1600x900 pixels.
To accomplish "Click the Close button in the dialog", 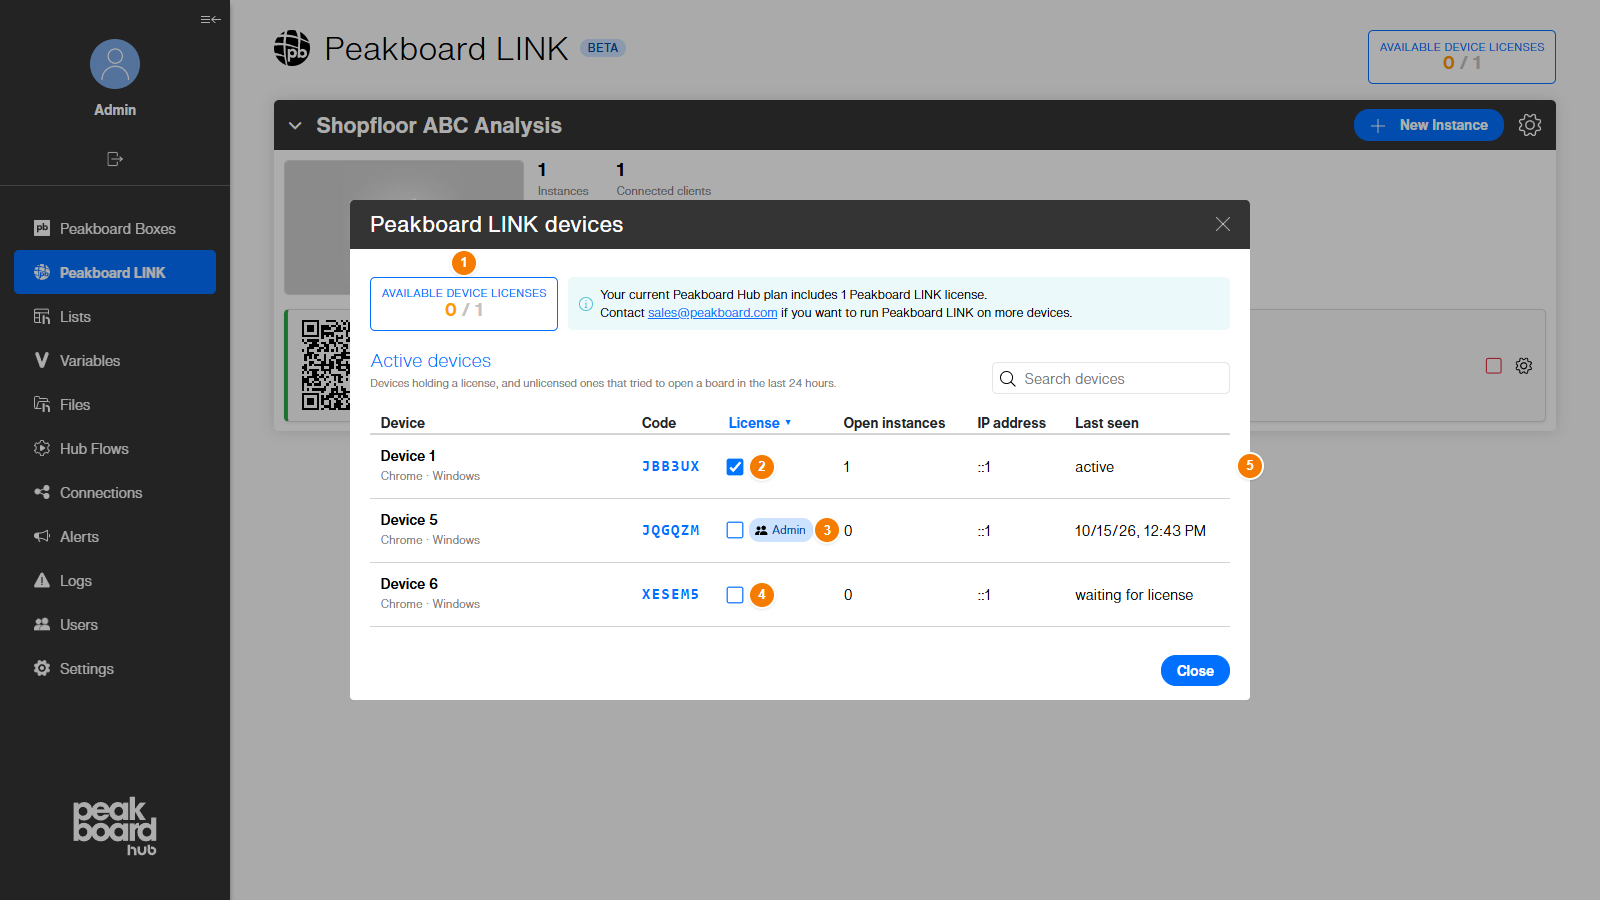I will (x=1195, y=671).
